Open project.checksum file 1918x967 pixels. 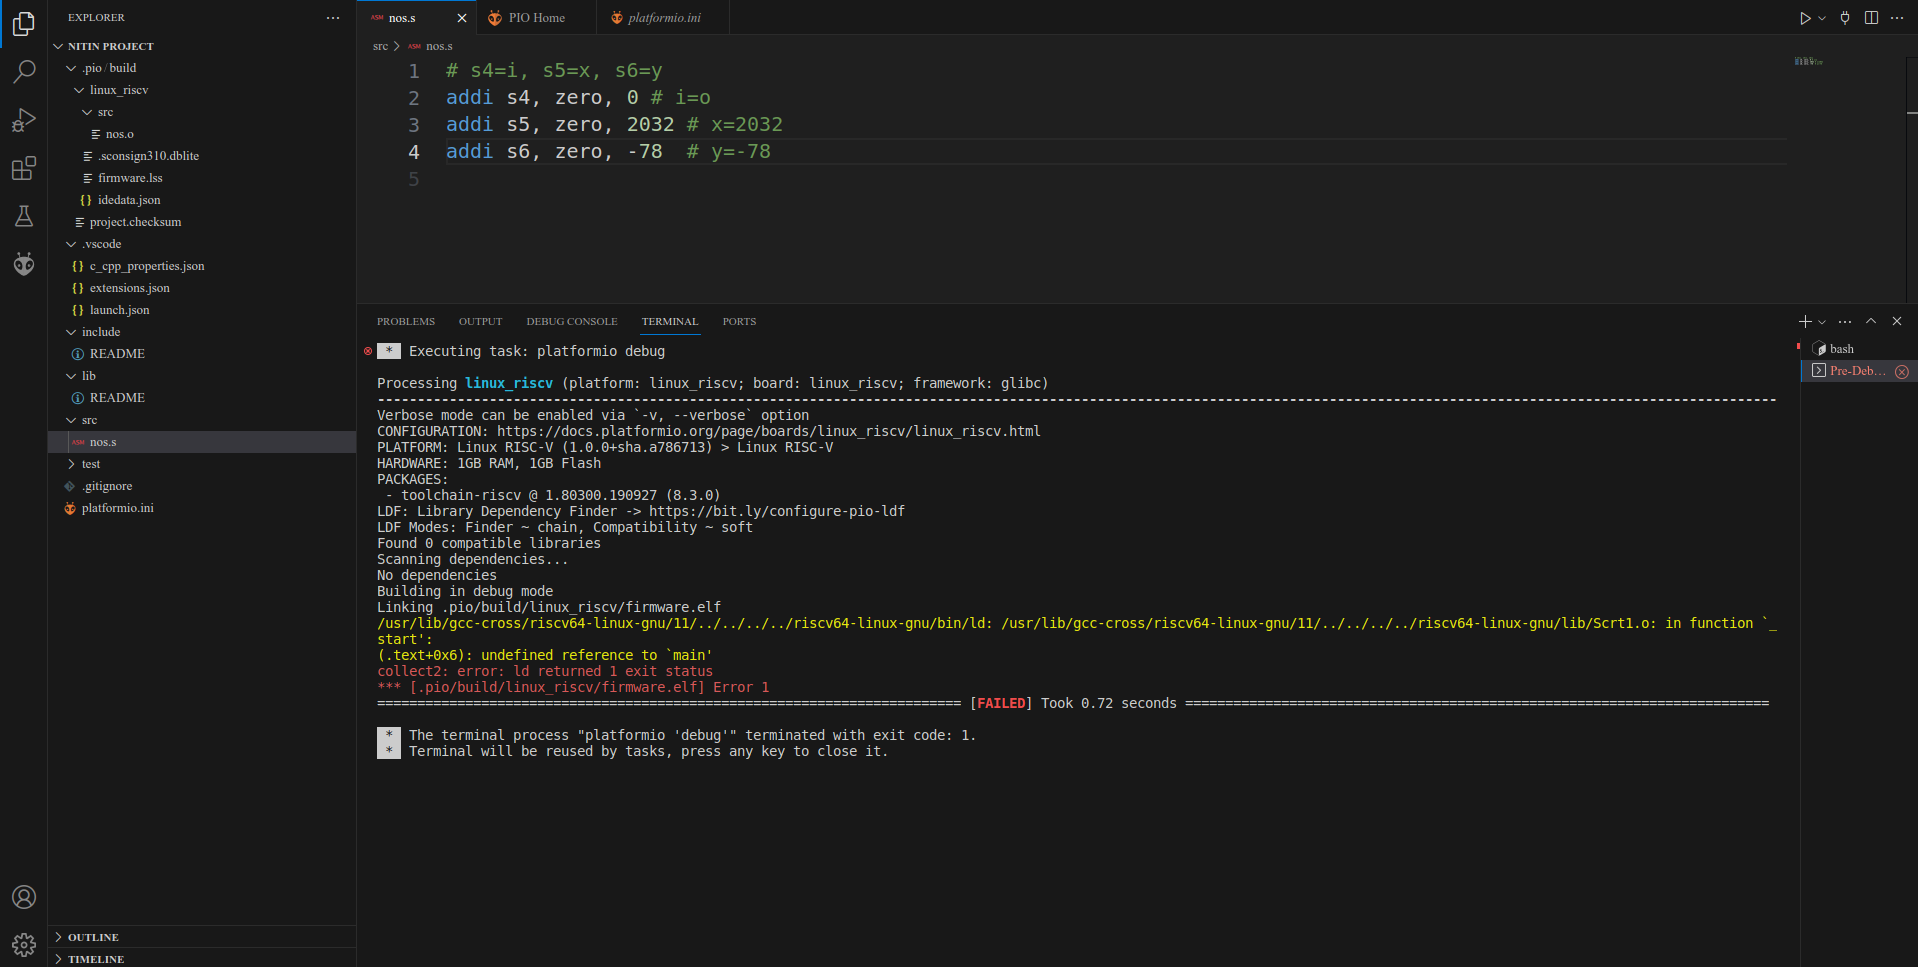coord(202,222)
